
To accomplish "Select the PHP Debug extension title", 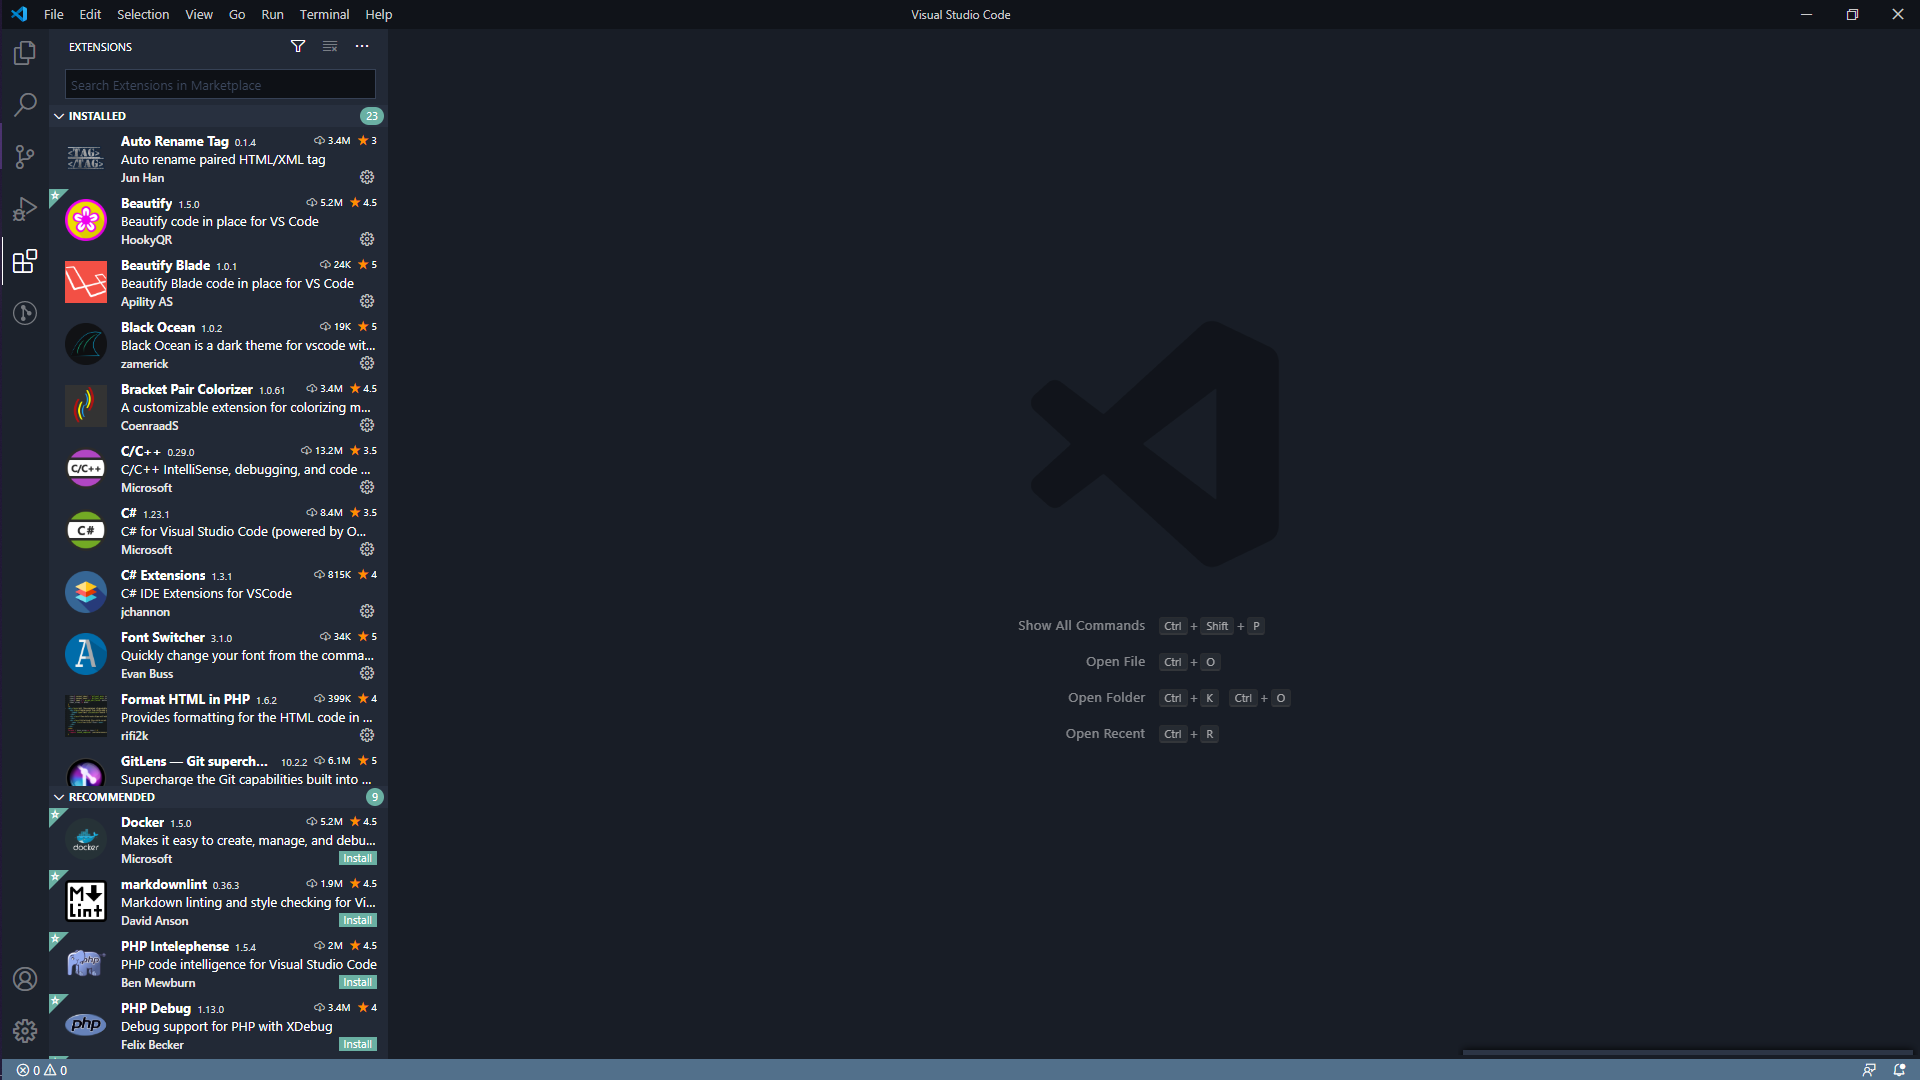I will [x=155, y=1008].
